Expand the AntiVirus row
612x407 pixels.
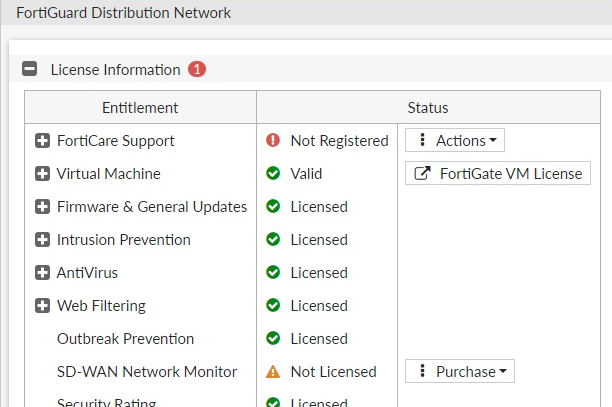point(42,273)
